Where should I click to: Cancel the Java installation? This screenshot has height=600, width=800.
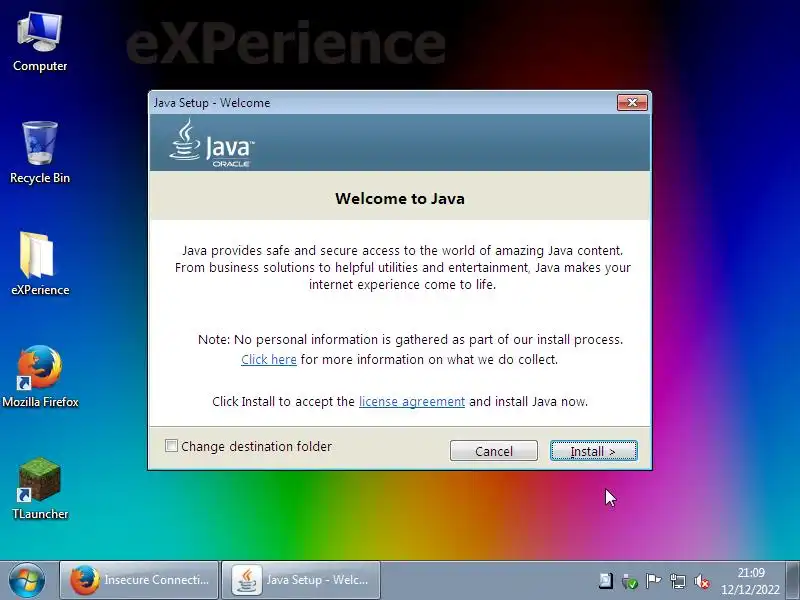click(x=493, y=451)
